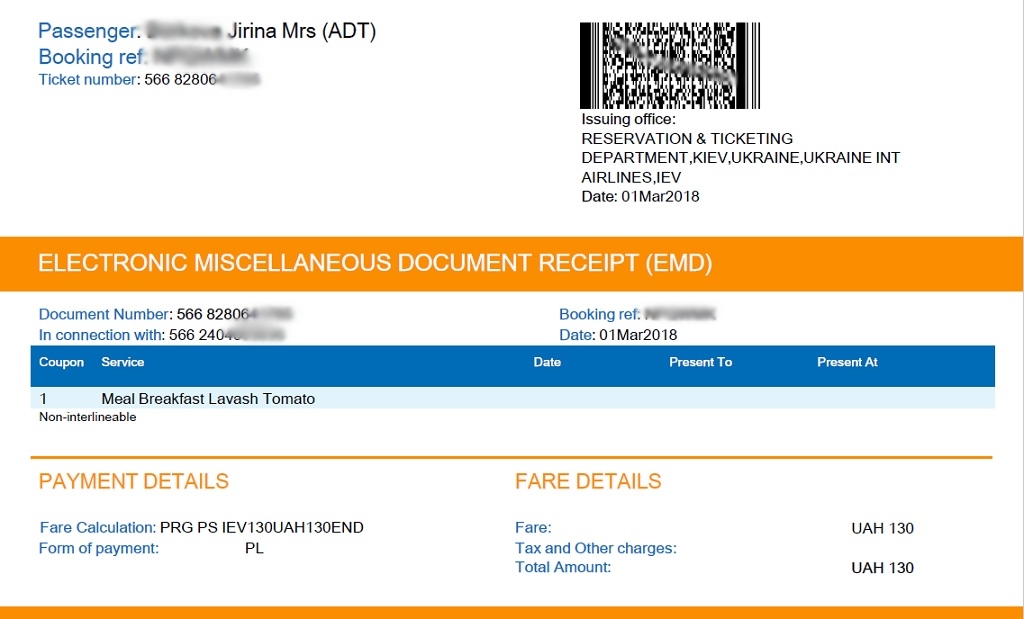Select the Ticket number text
The width and height of the screenshot is (1024, 619).
149,80
